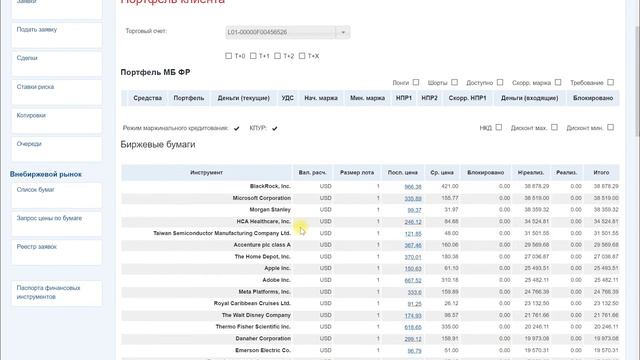
Task: Toggle the НКД checkbox
Action: click(499, 127)
